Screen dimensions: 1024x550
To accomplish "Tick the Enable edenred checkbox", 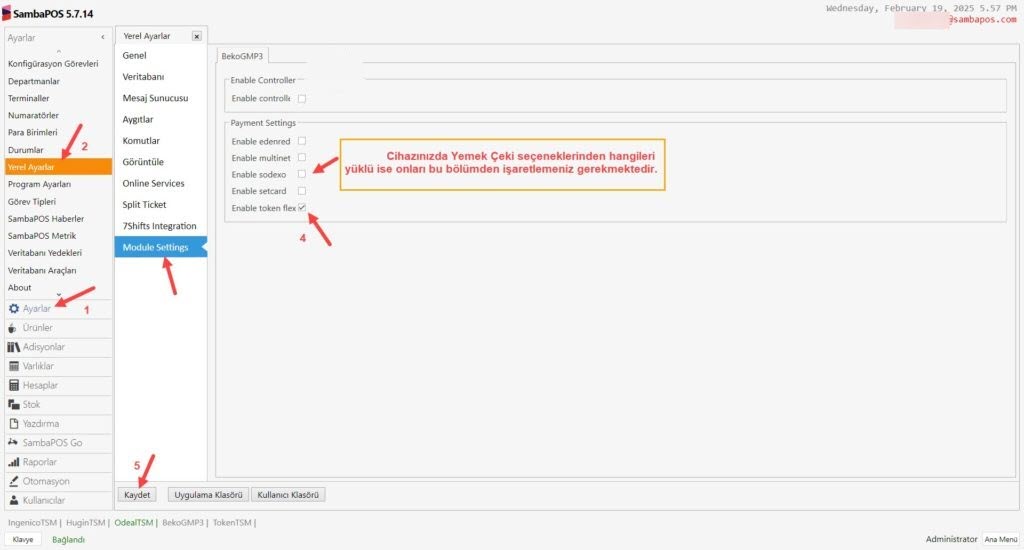I will 302,141.
